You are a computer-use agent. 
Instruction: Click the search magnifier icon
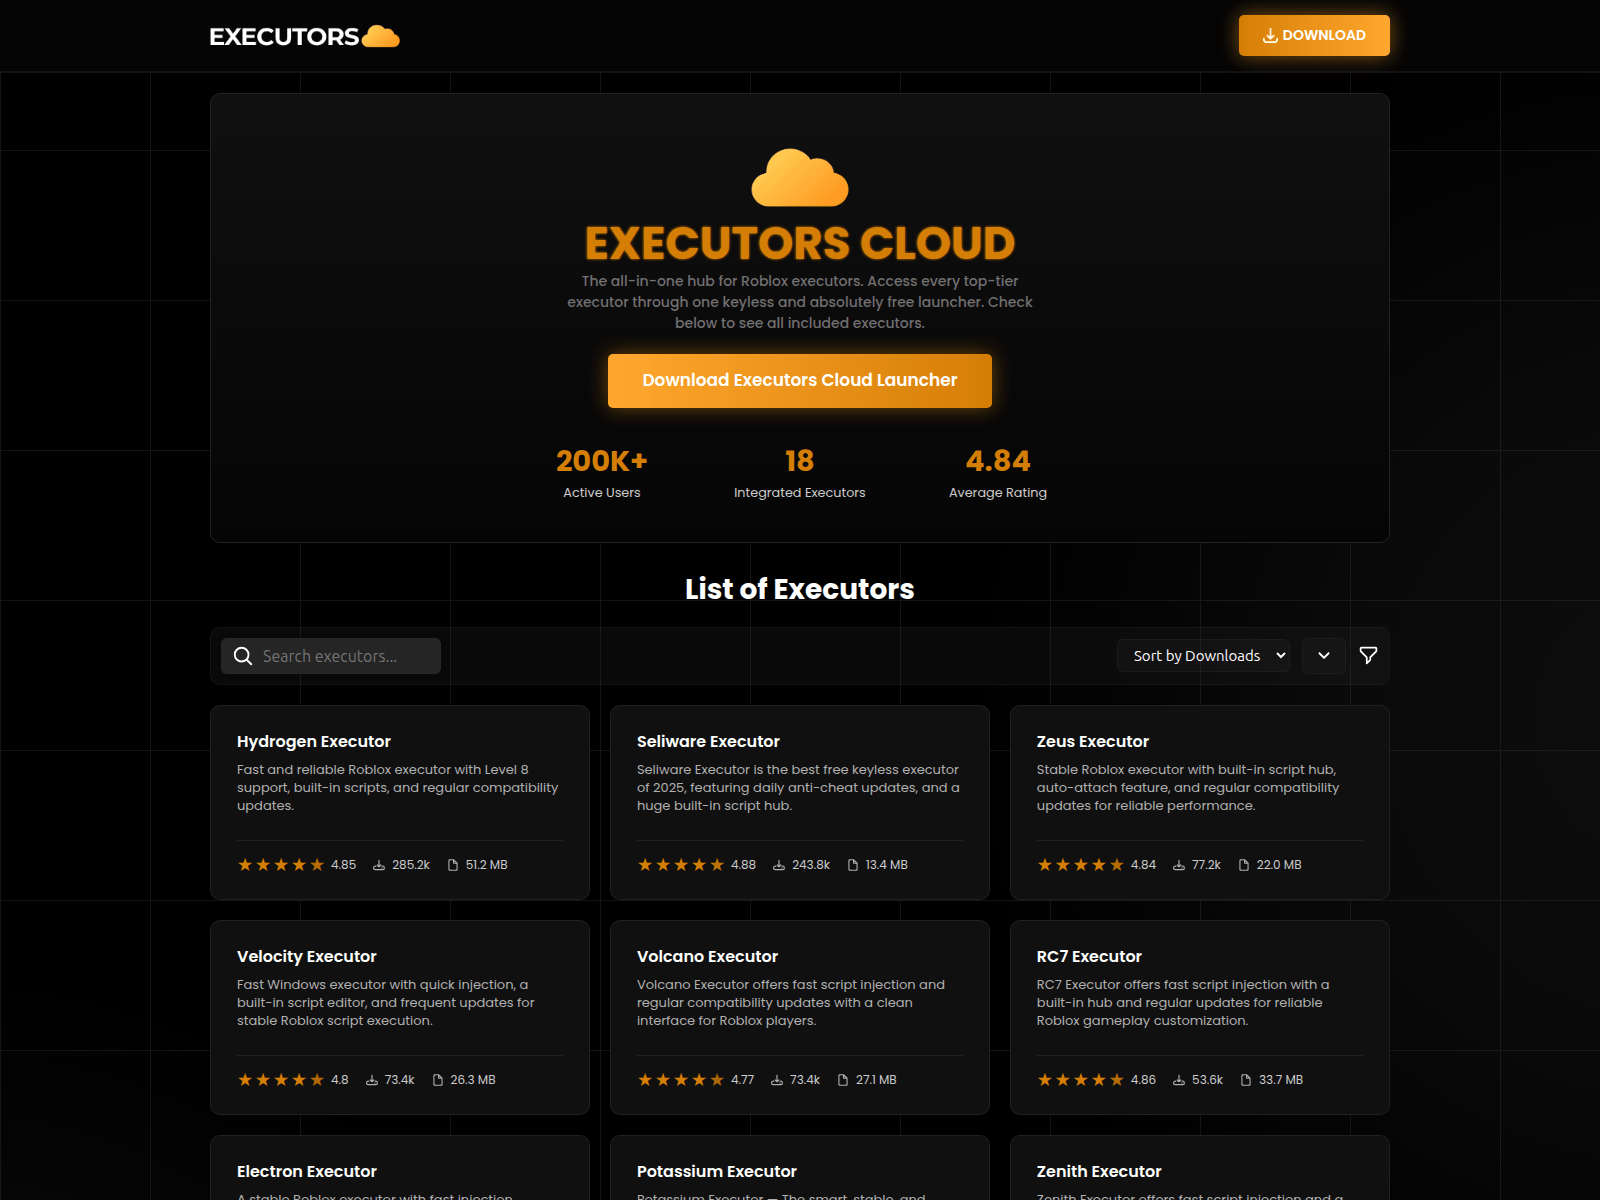243,656
